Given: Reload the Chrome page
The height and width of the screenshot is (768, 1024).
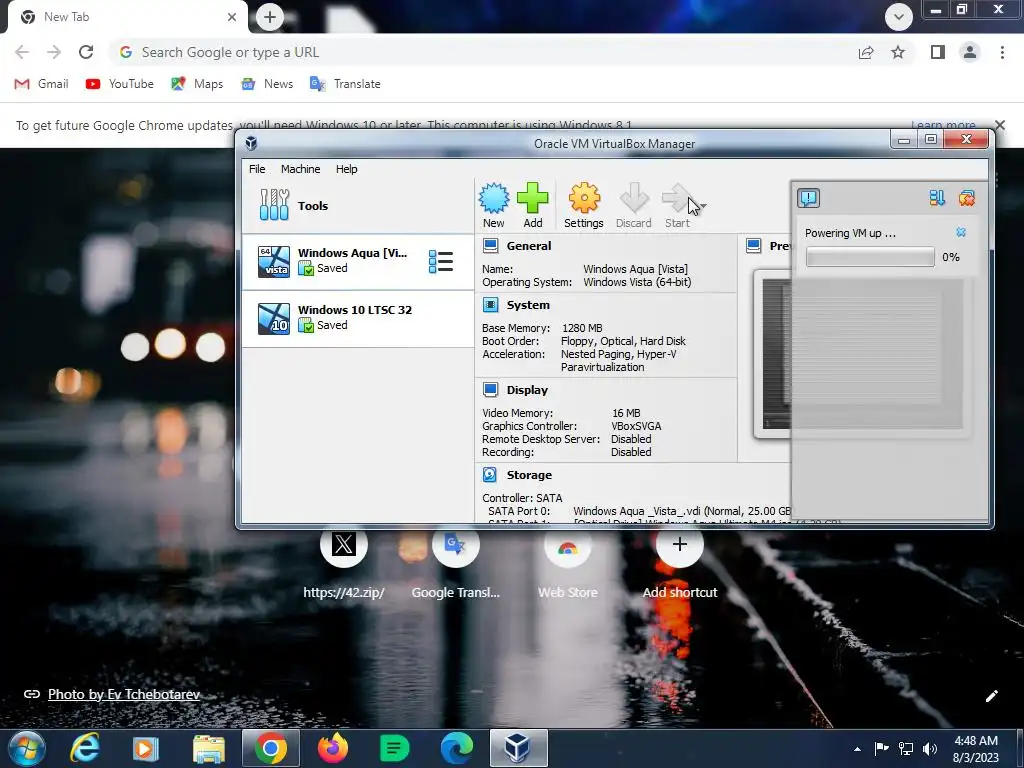Looking at the screenshot, I should pyautogui.click(x=86, y=52).
